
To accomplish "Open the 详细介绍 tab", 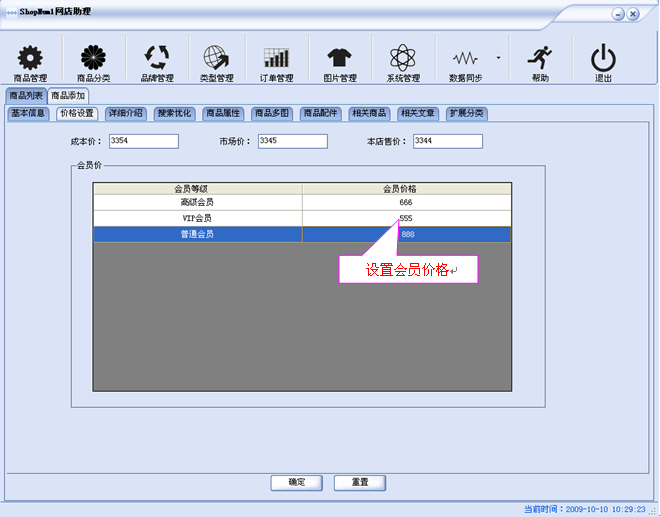I will click(x=126, y=113).
